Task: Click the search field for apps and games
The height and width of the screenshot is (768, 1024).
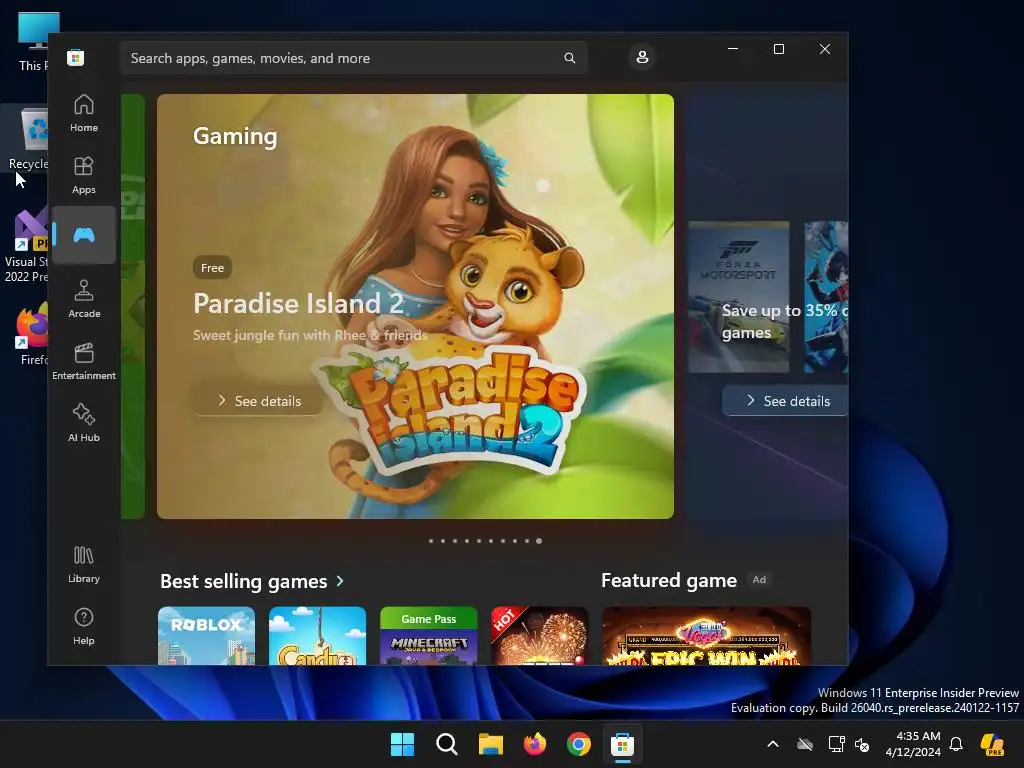Action: coord(353,58)
